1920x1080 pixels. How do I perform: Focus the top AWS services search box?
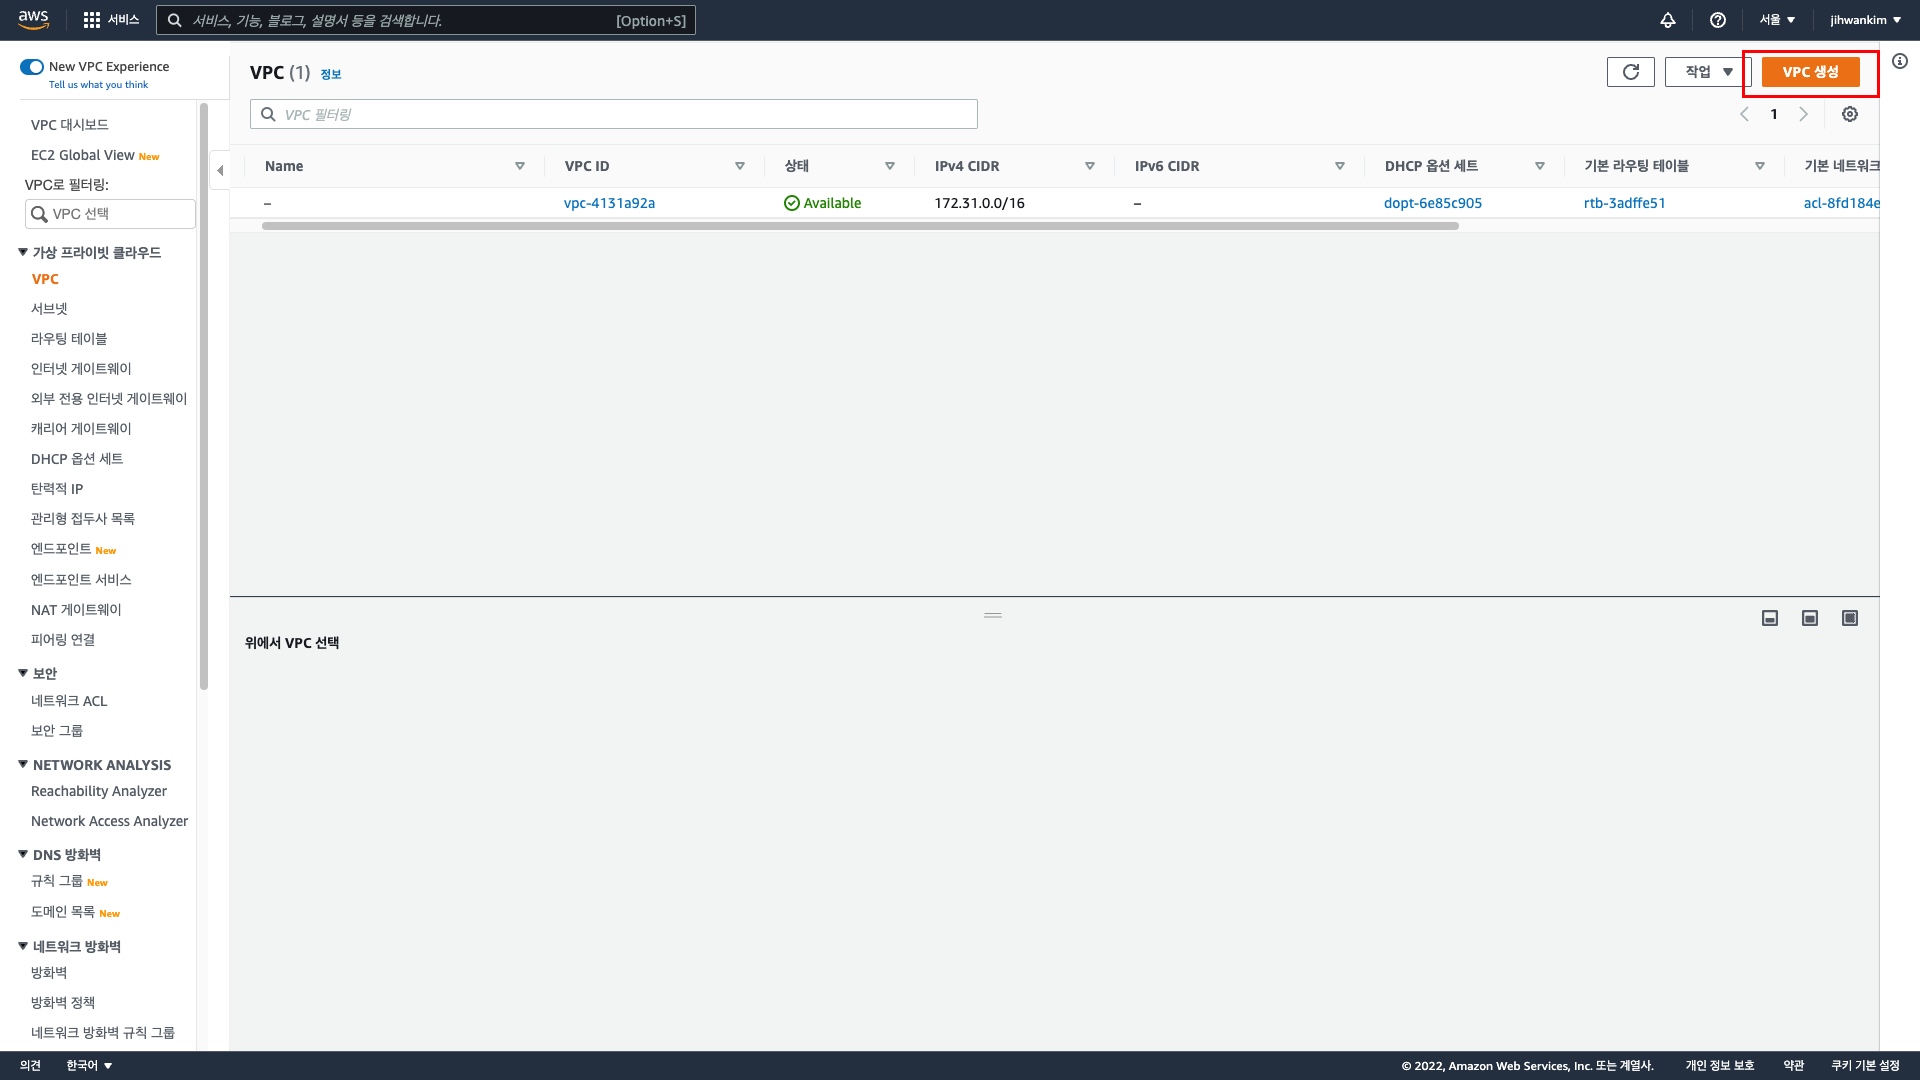click(x=426, y=20)
